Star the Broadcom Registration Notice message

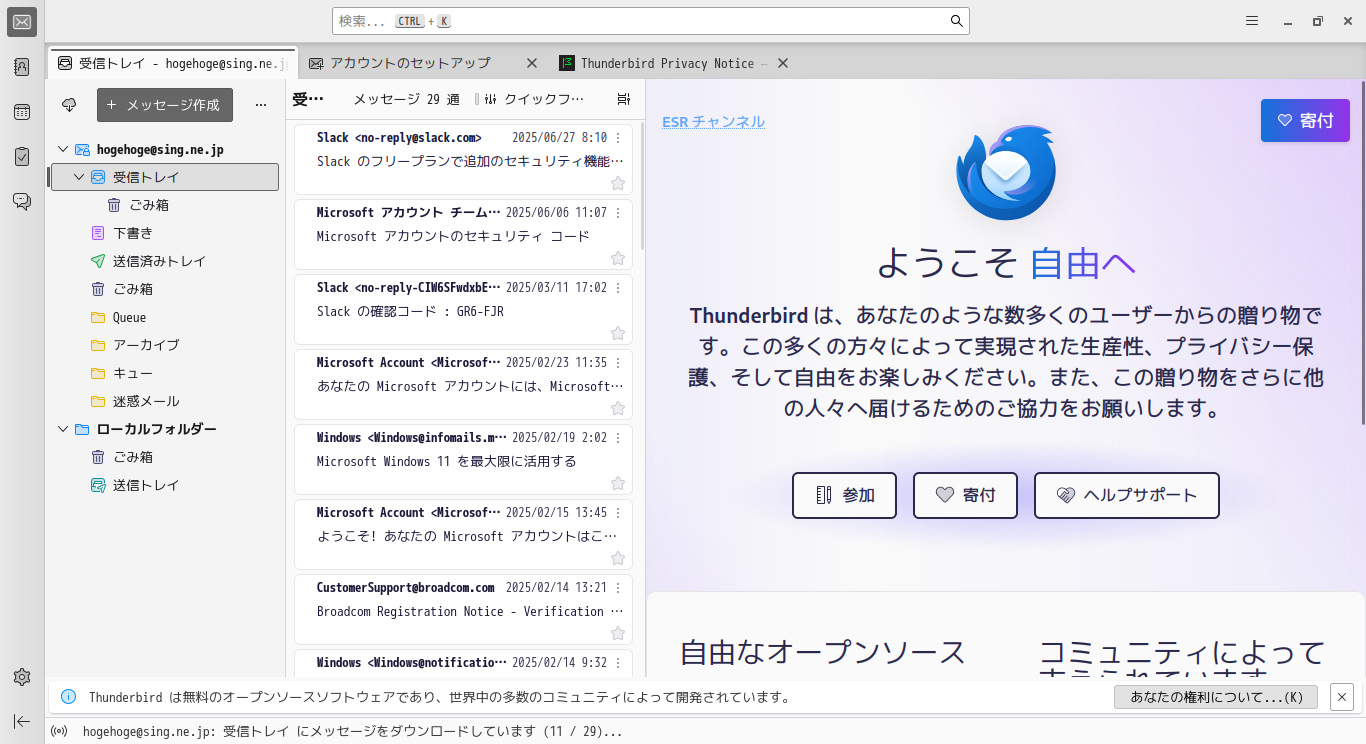click(618, 633)
